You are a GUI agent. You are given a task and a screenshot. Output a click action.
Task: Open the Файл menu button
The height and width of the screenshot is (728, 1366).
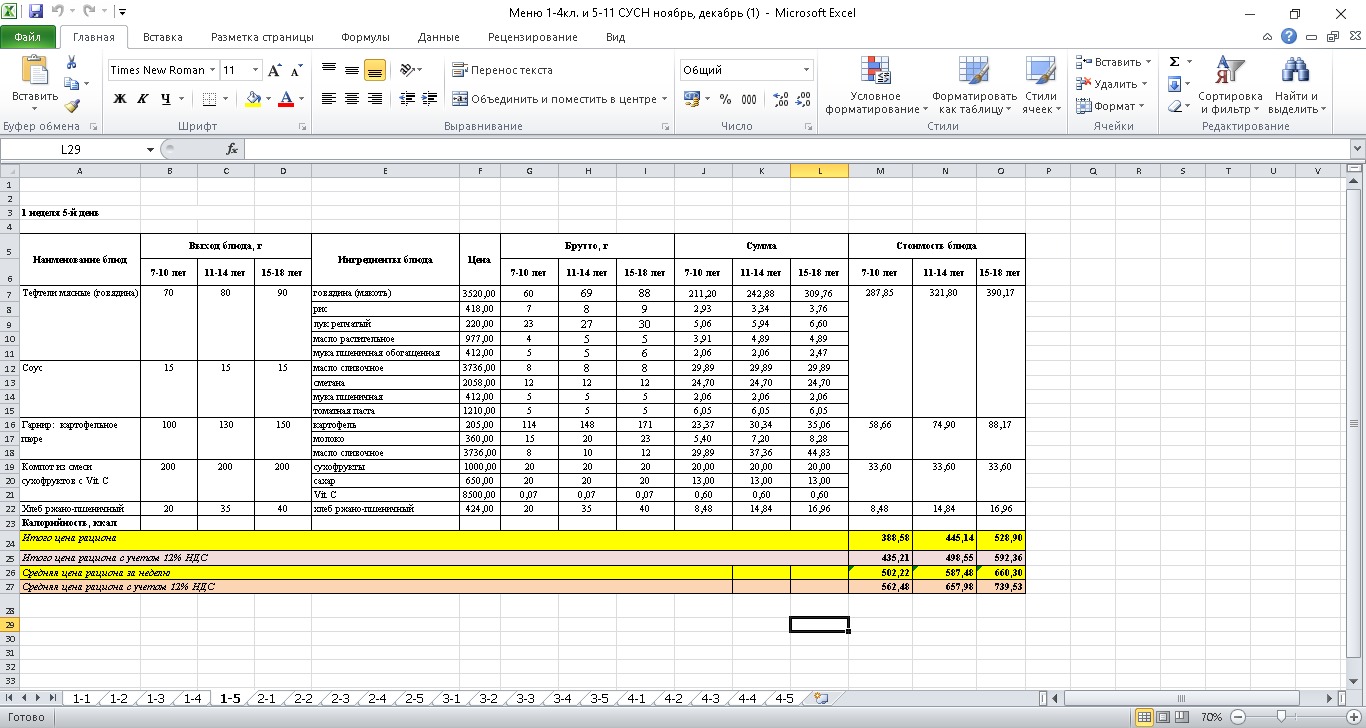tap(28, 37)
